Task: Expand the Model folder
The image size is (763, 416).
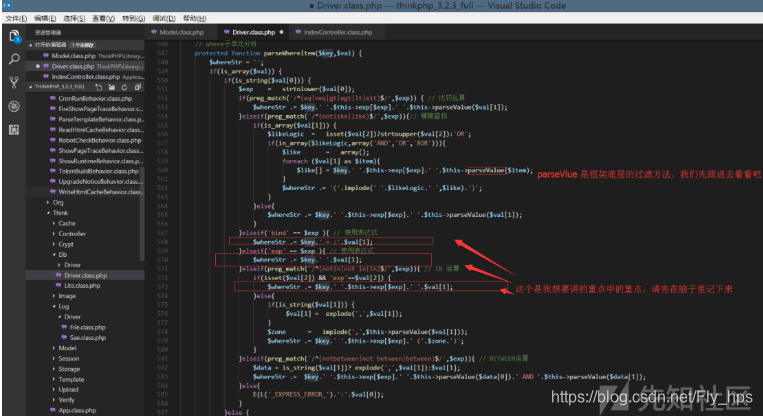Action: 67,348
